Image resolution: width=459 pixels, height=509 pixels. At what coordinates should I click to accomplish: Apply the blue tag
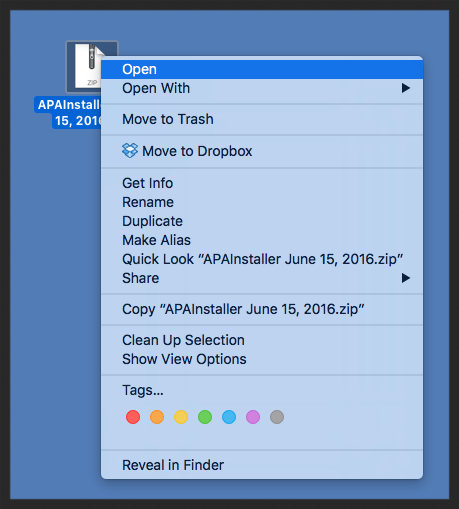point(229,417)
